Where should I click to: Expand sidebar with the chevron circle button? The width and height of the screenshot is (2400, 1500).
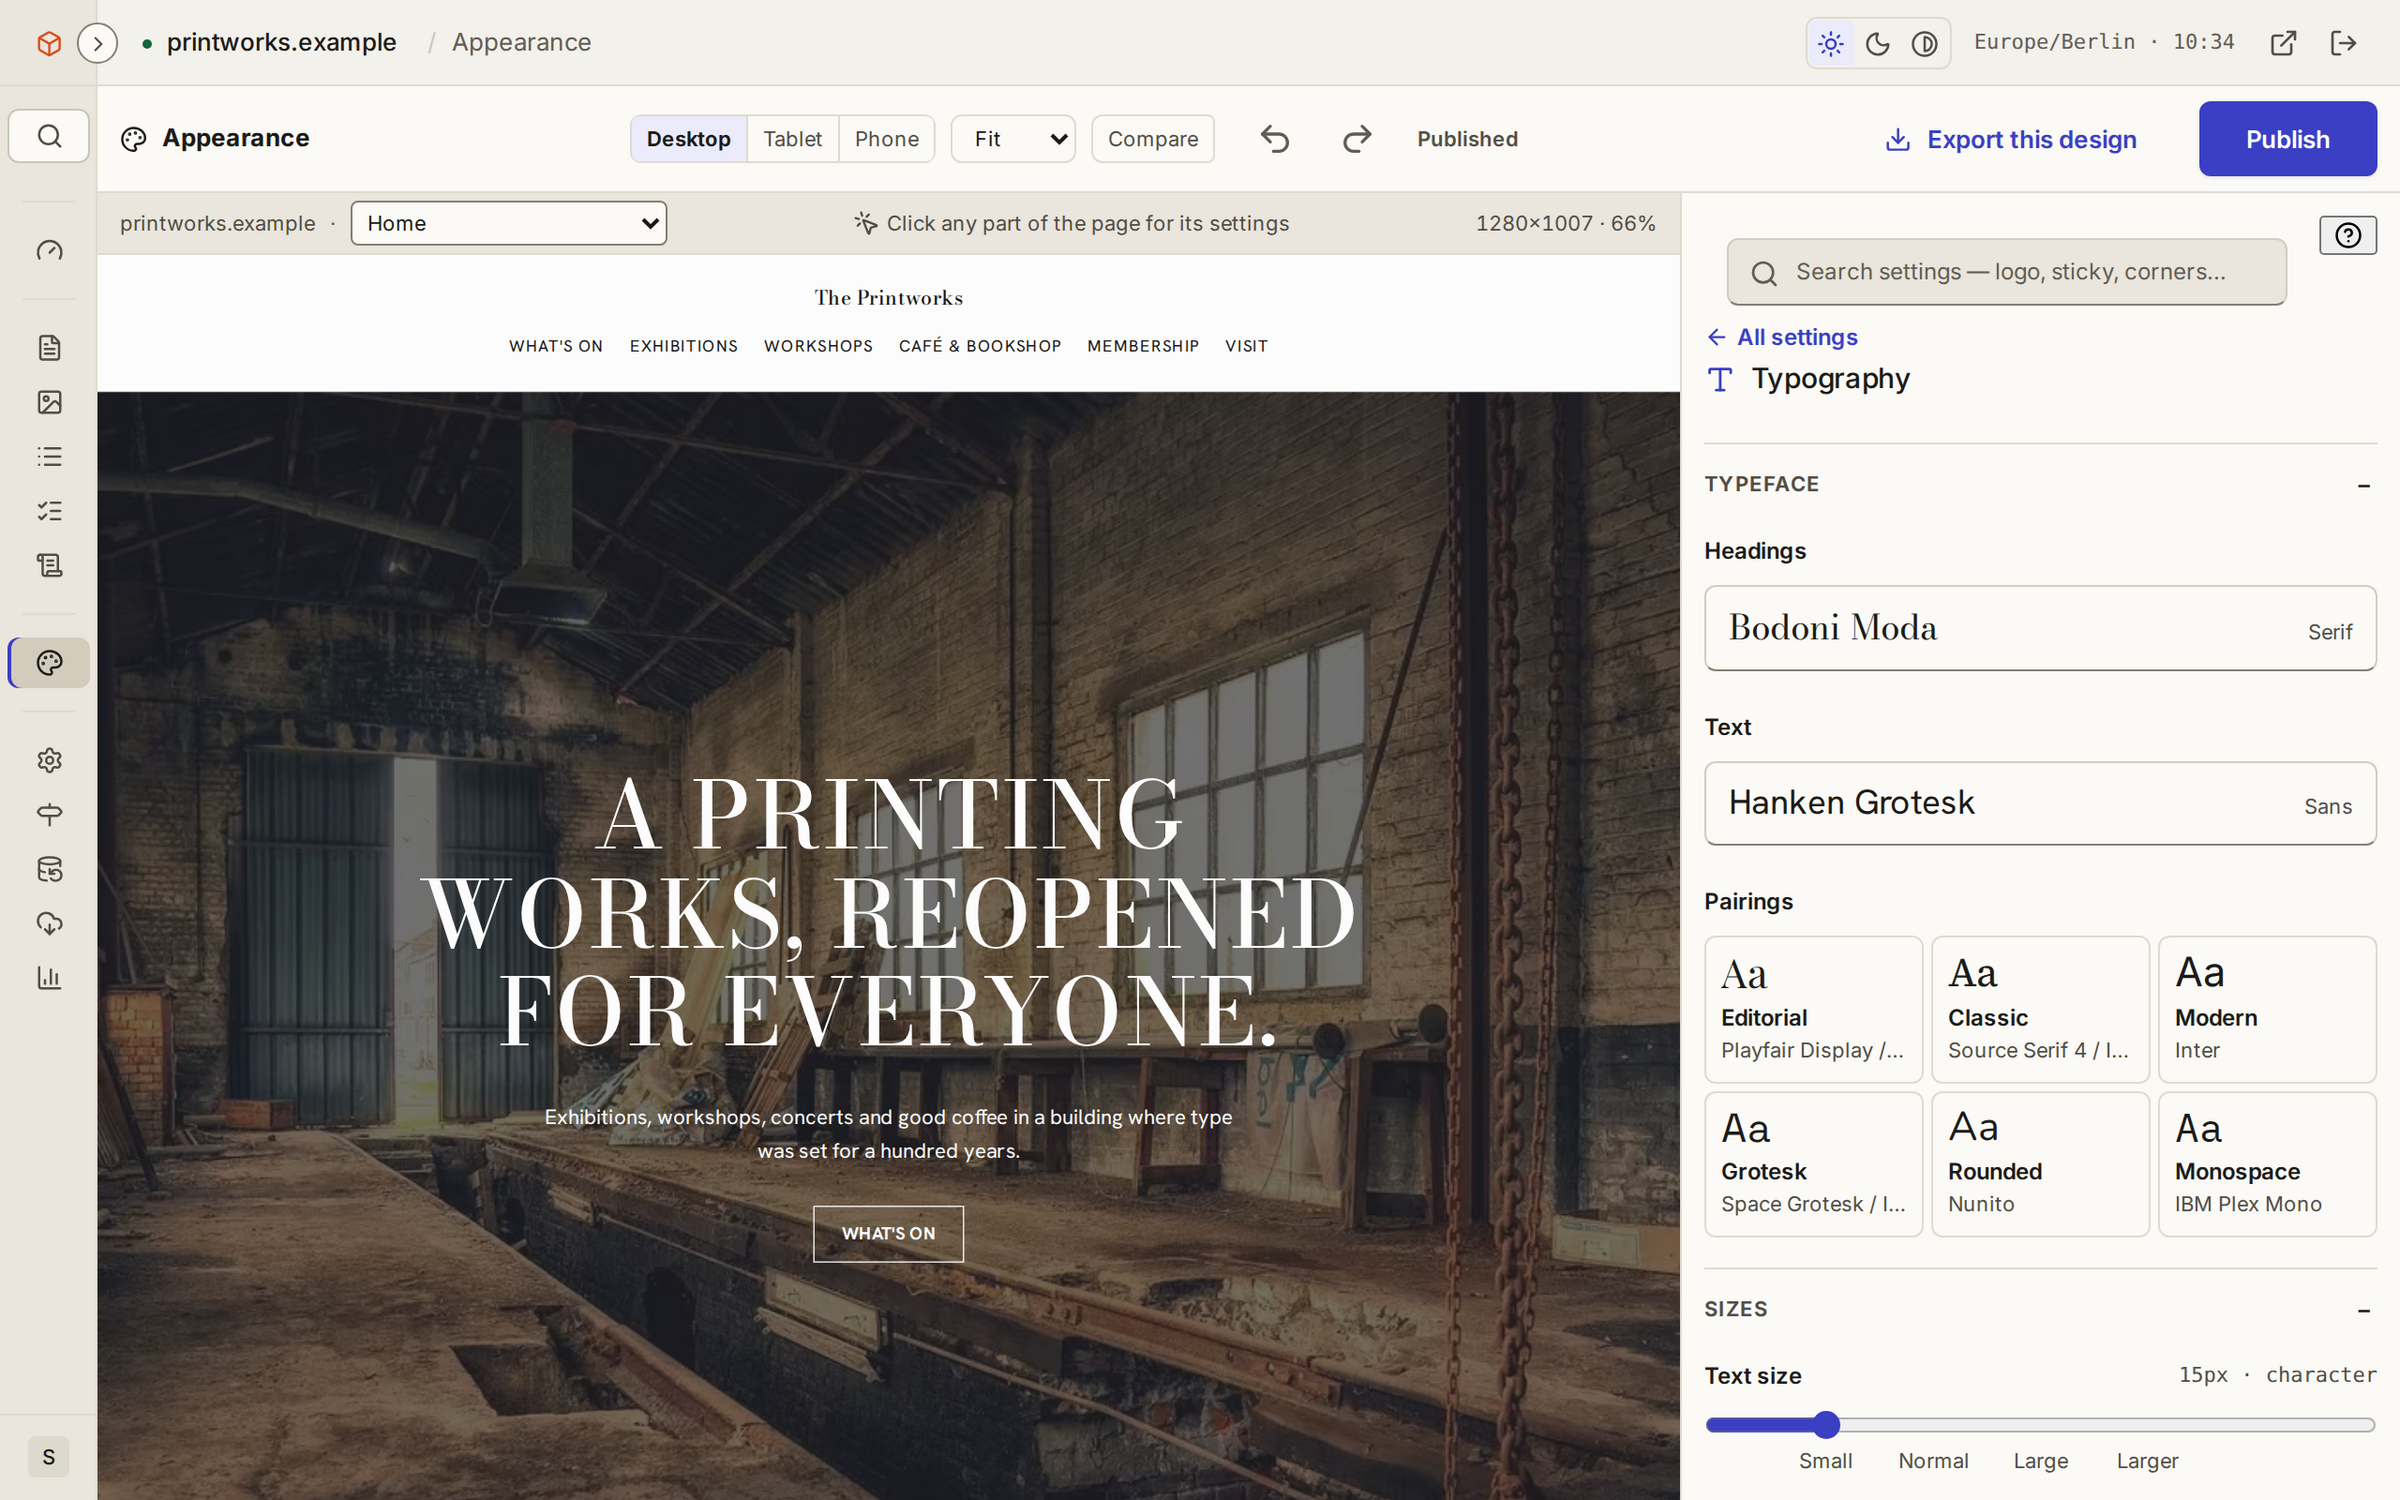tap(97, 43)
